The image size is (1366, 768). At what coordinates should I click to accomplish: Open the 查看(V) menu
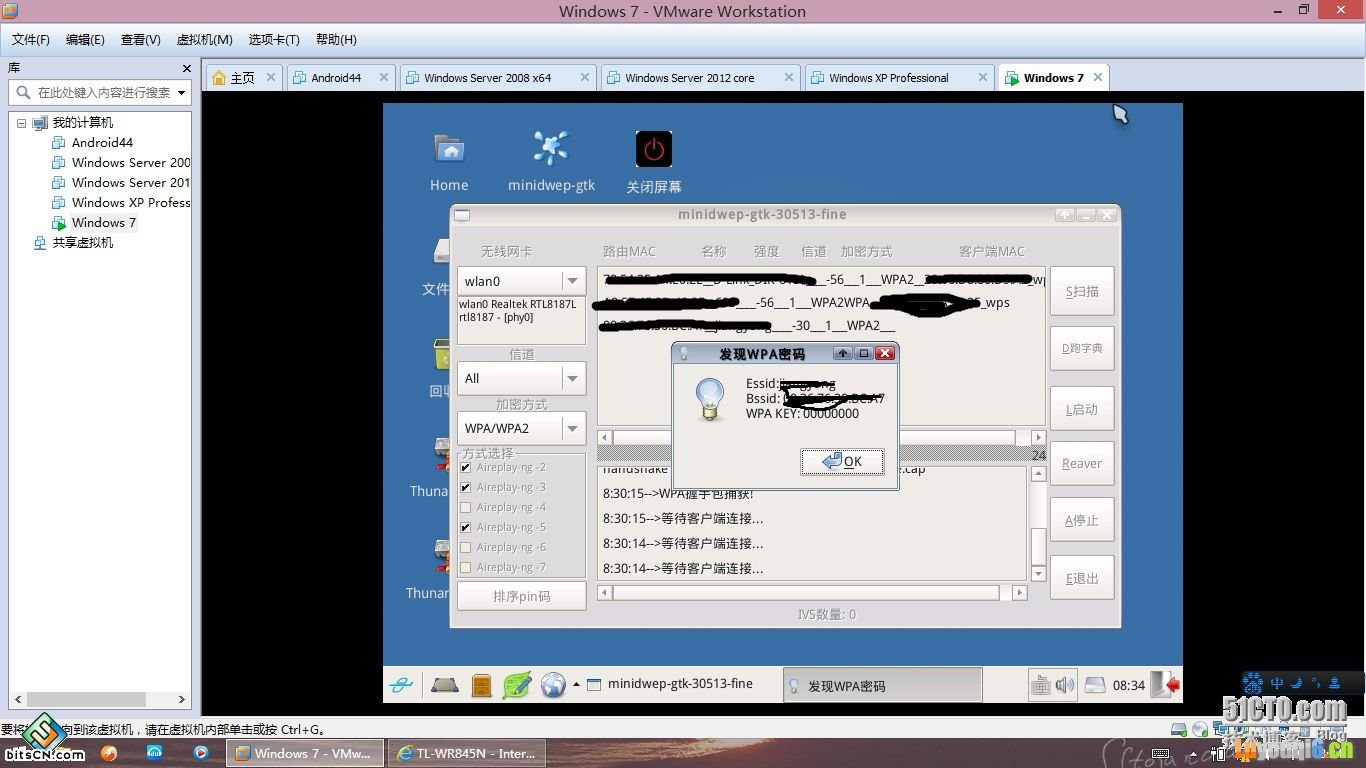pos(140,39)
